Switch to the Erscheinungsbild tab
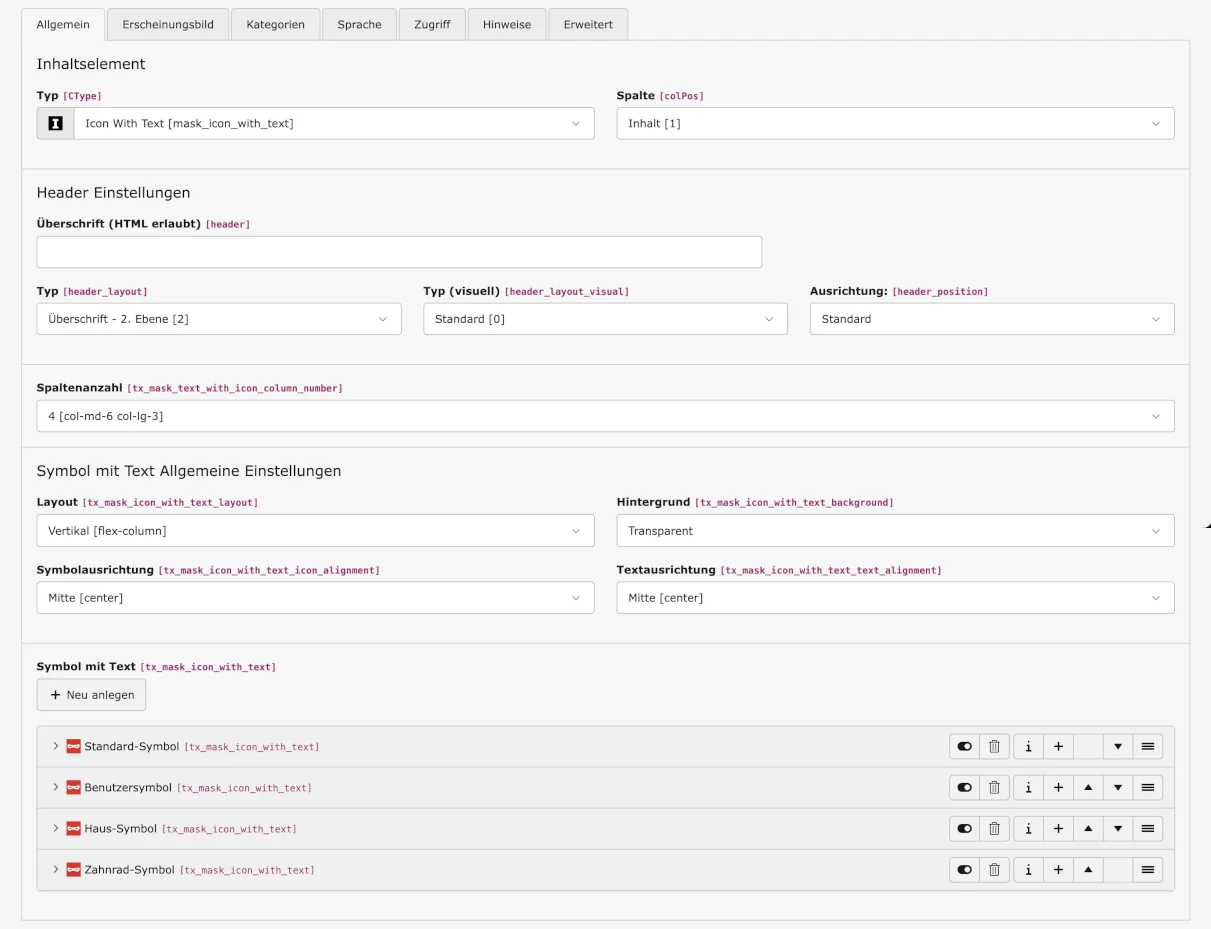This screenshot has height=929, width=1211. coord(167,24)
